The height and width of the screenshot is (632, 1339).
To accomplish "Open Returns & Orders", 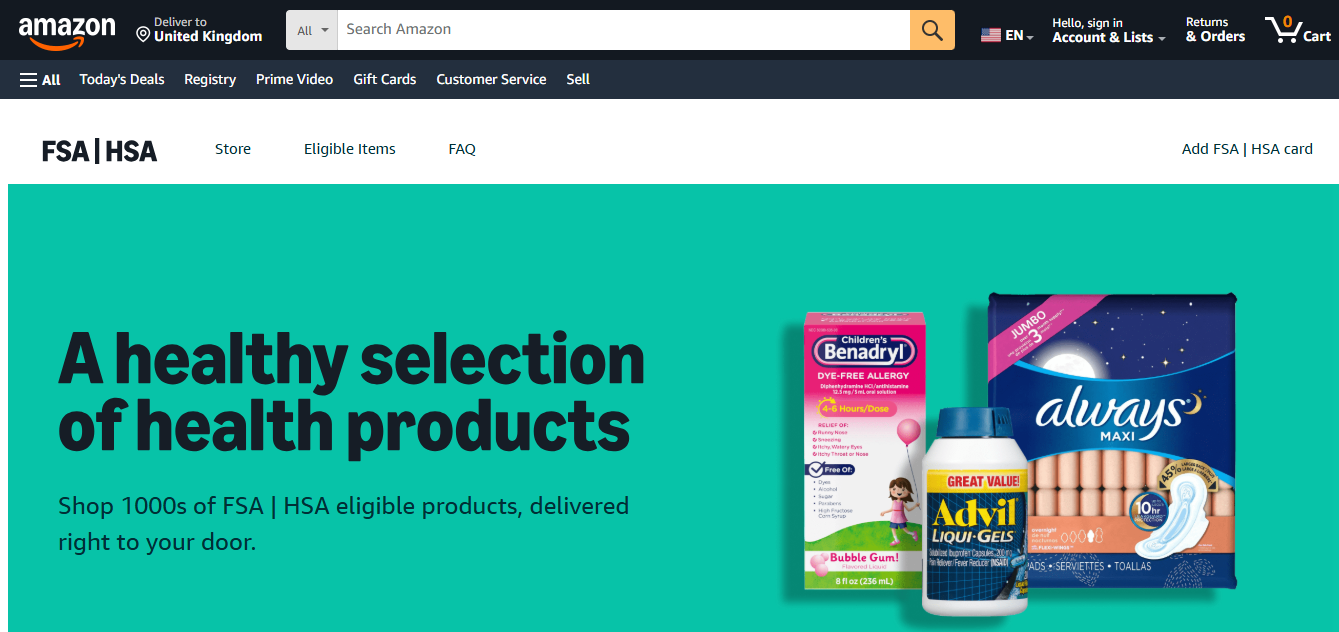I will [1215, 30].
